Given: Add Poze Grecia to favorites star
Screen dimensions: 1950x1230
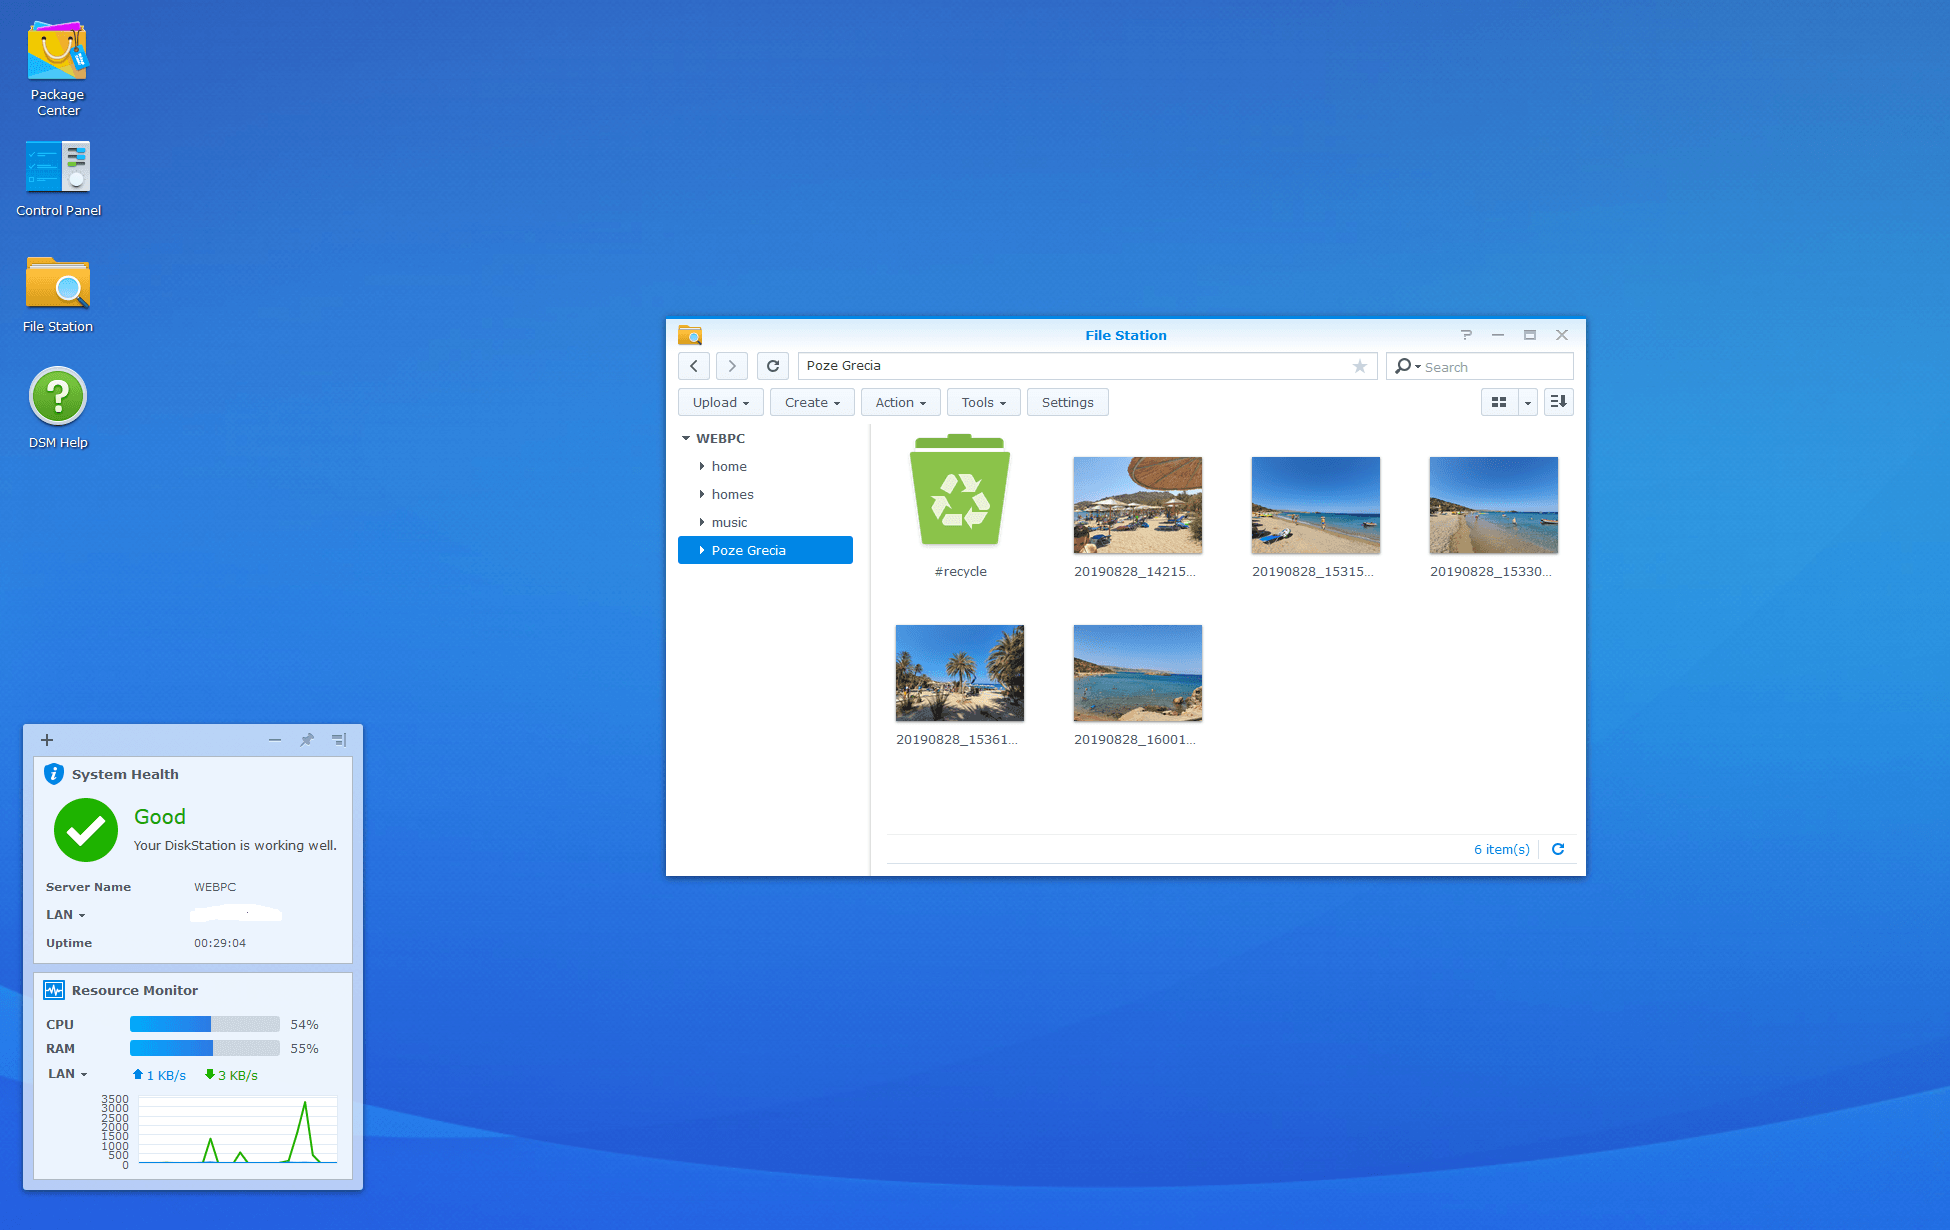Looking at the screenshot, I should pyautogui.click(x=1360, y=366).
